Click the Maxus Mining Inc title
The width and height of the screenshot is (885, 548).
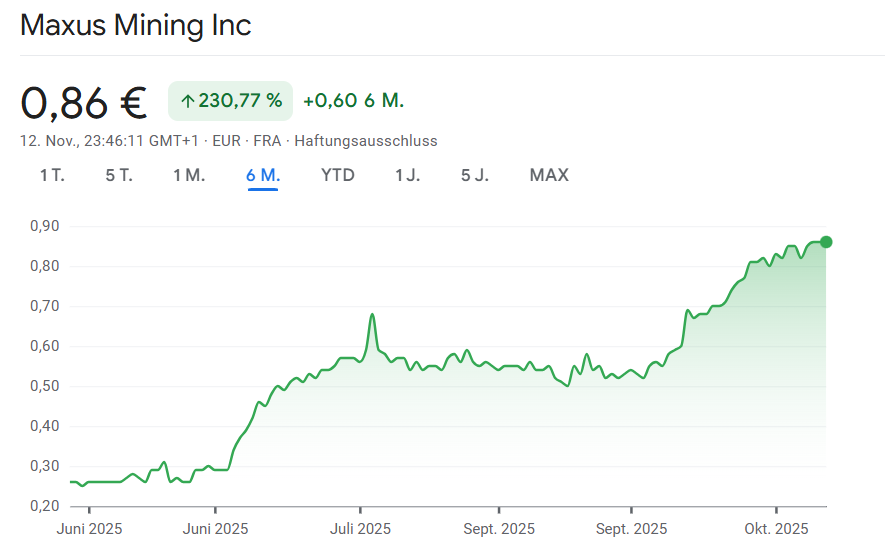coord(136,25)
